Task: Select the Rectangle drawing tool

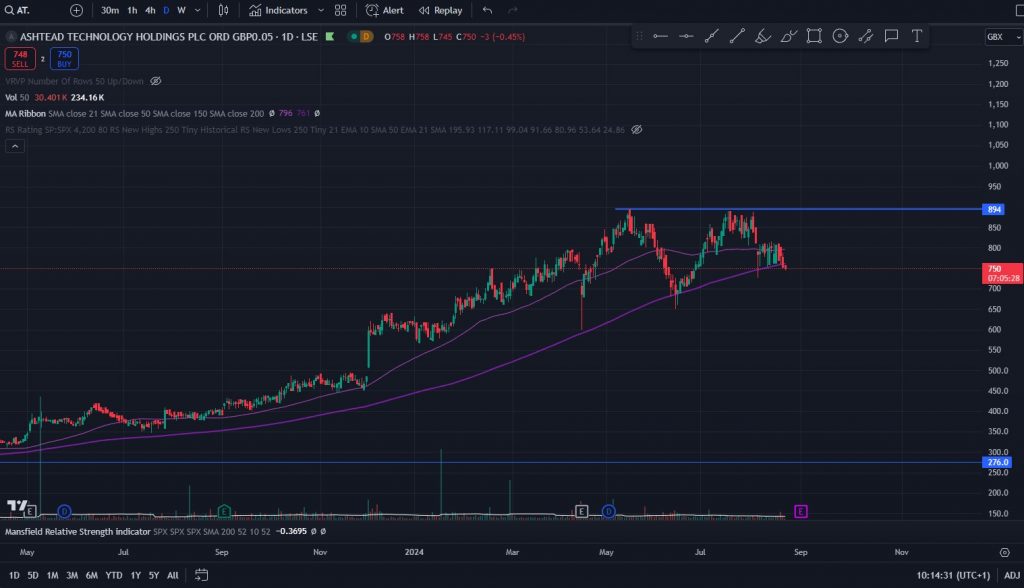Action: pyautogui.click(x=814, y=36)
